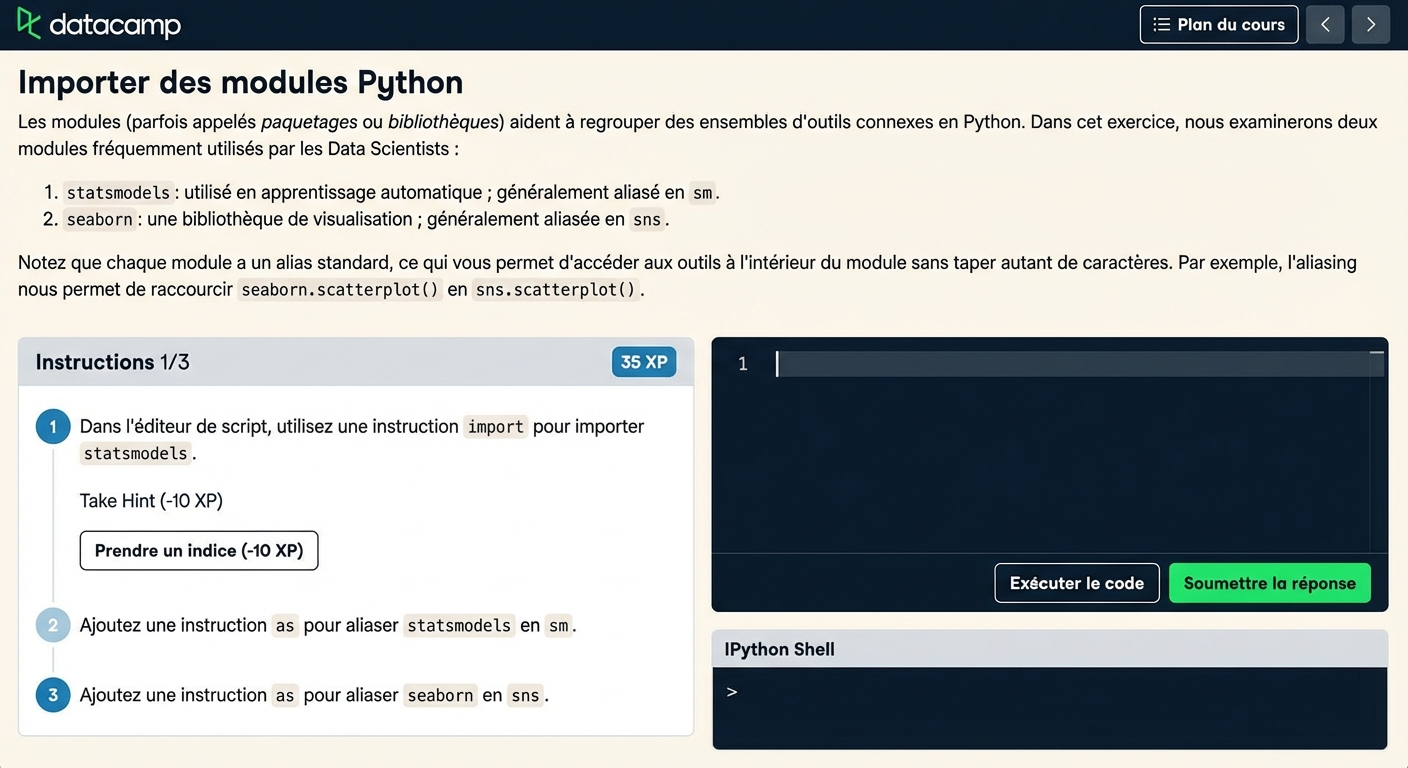The width and height of the screenshot is (1408, 768).
Task: Submit with Soumettre la réponse button
Action: coord(1269,583)
